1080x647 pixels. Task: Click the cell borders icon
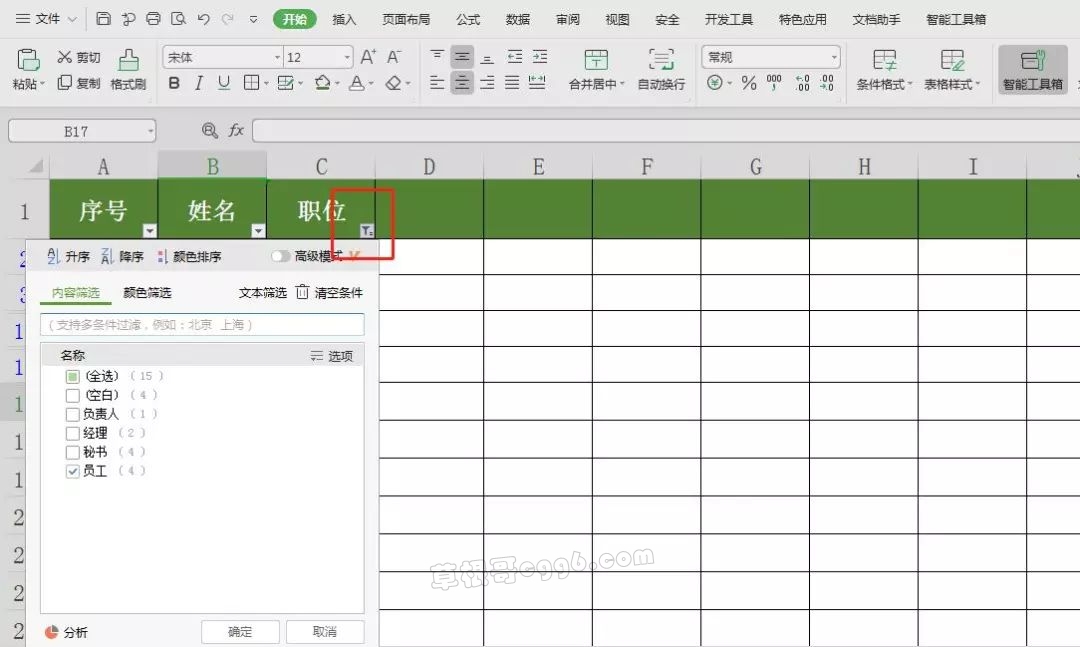[251, 83]
